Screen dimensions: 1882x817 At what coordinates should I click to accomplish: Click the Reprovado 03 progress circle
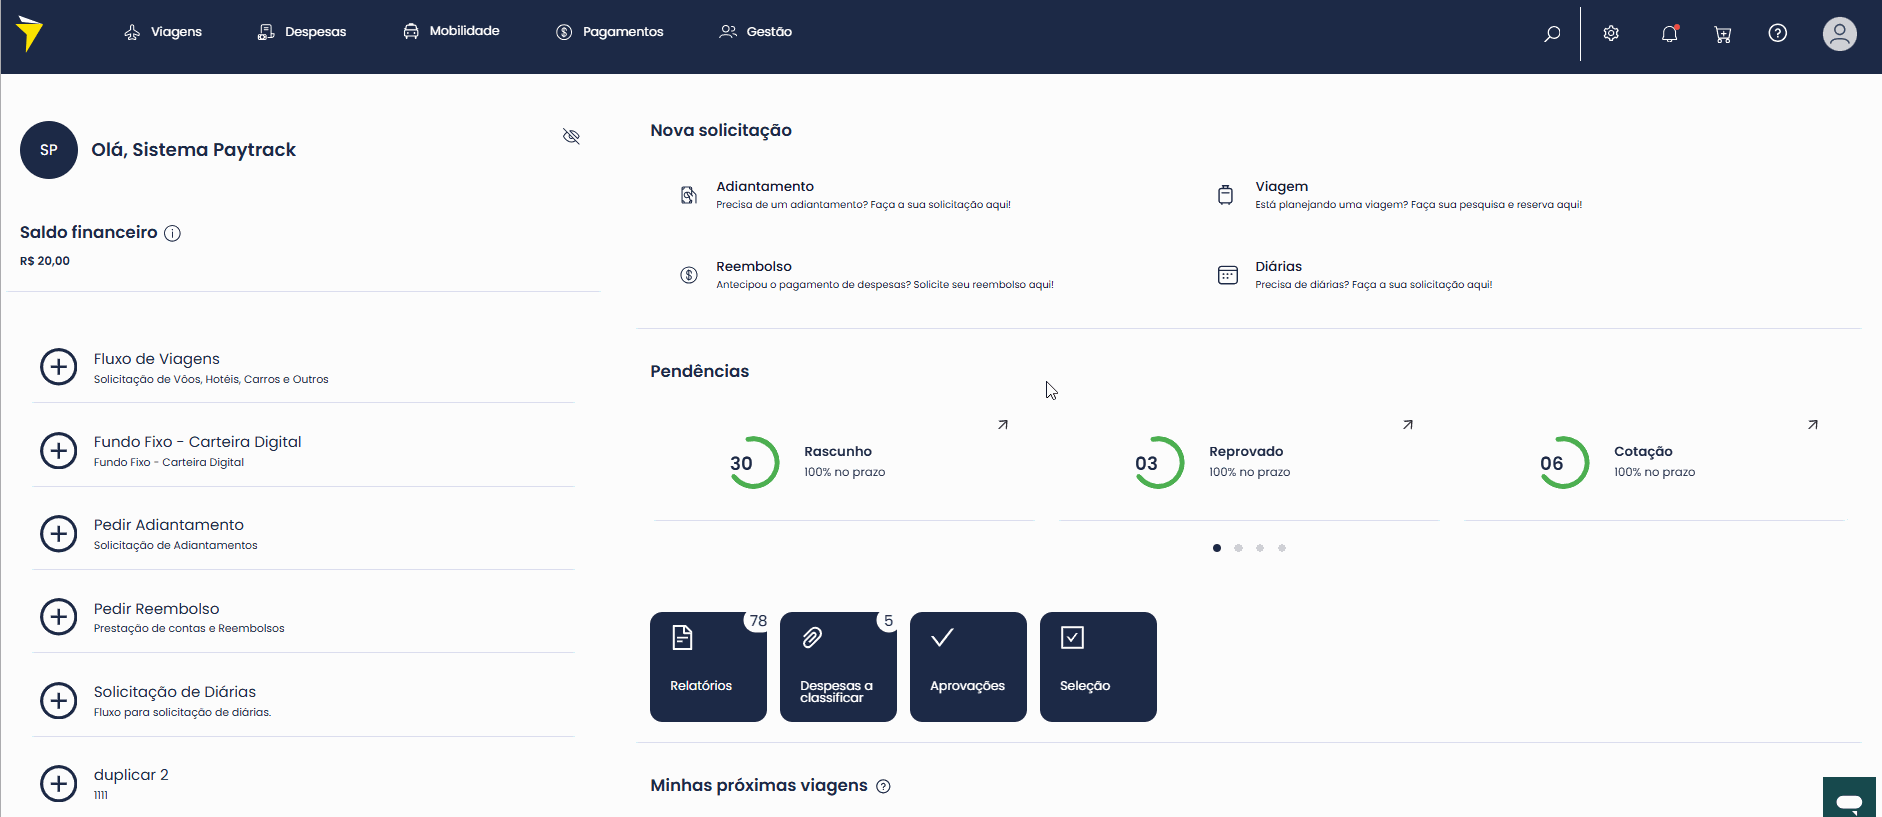point(1158,462)
